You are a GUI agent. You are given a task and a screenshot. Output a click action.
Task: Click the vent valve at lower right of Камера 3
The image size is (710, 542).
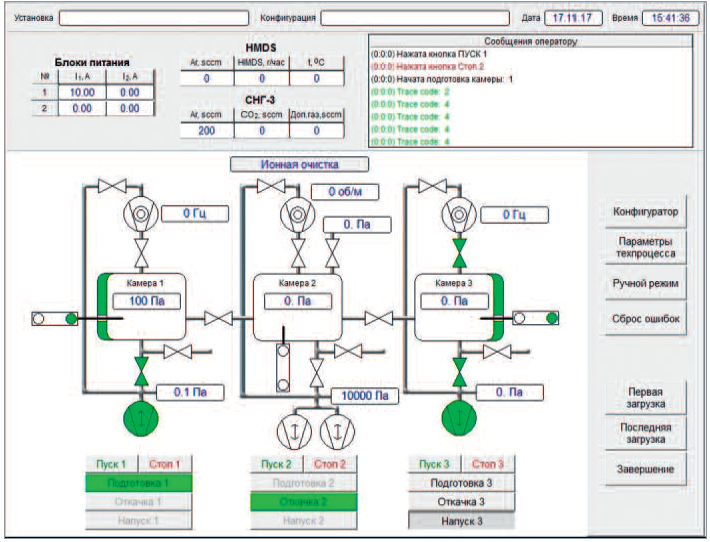tap(497, 352)
